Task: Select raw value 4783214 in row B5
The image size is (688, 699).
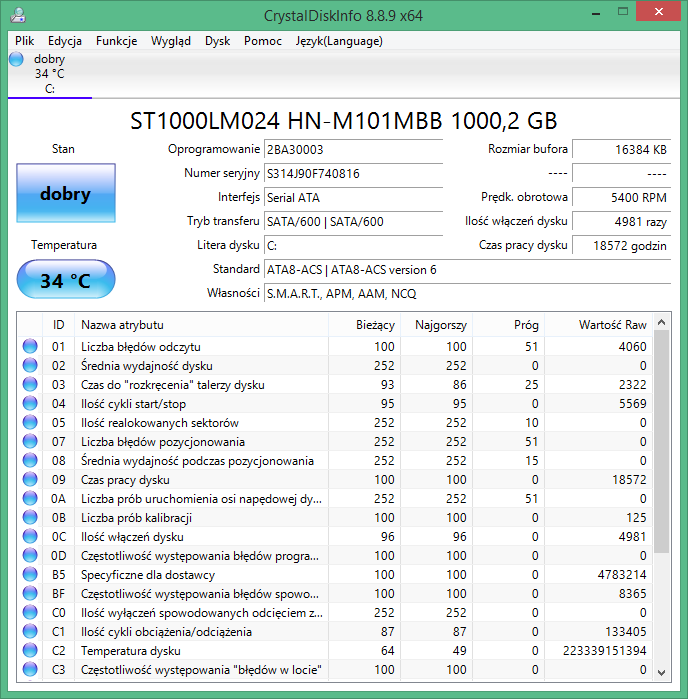Action: point(622,575)
